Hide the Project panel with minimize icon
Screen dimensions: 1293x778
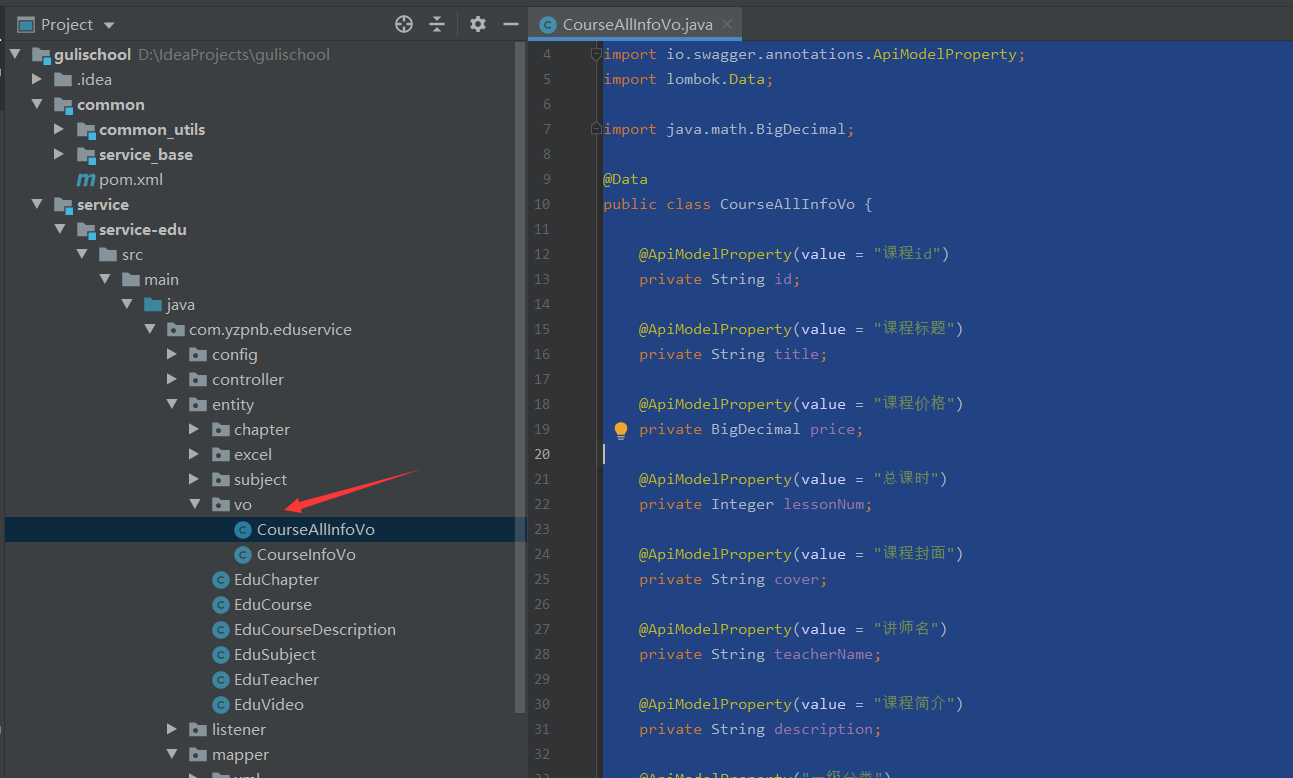point(511,24)
